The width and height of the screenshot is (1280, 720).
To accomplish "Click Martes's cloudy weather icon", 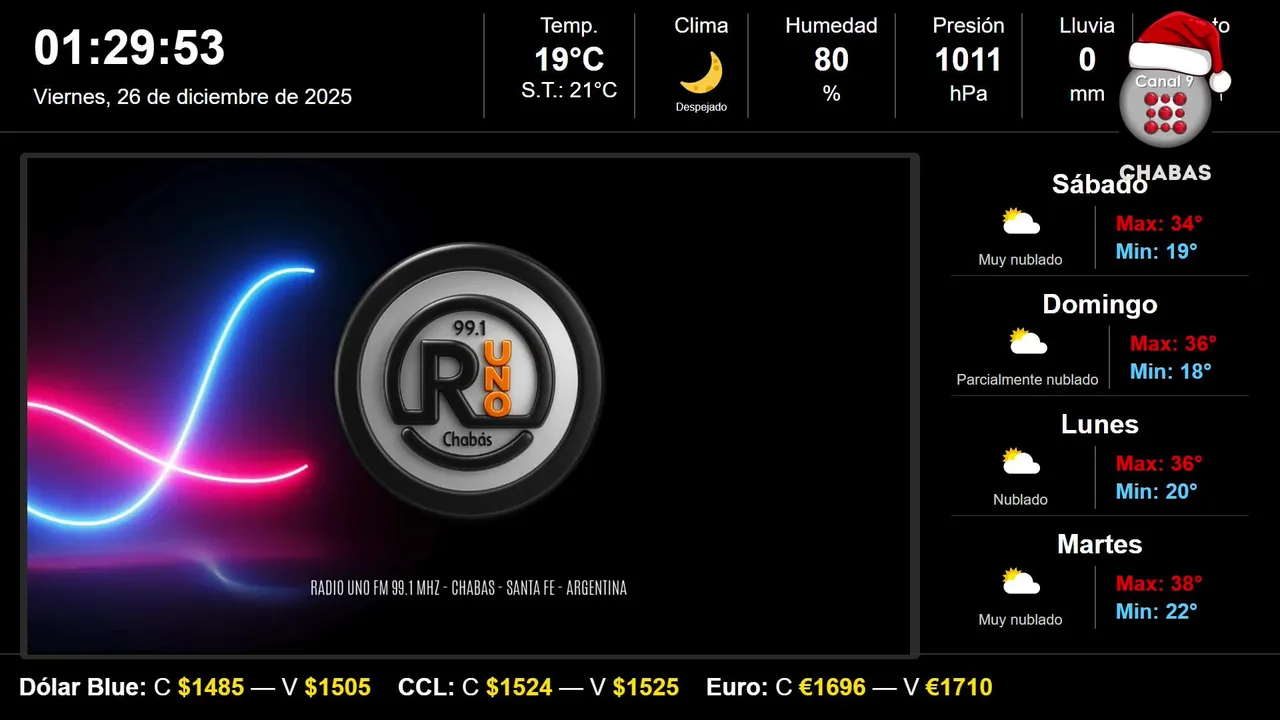I will 1021,582.
